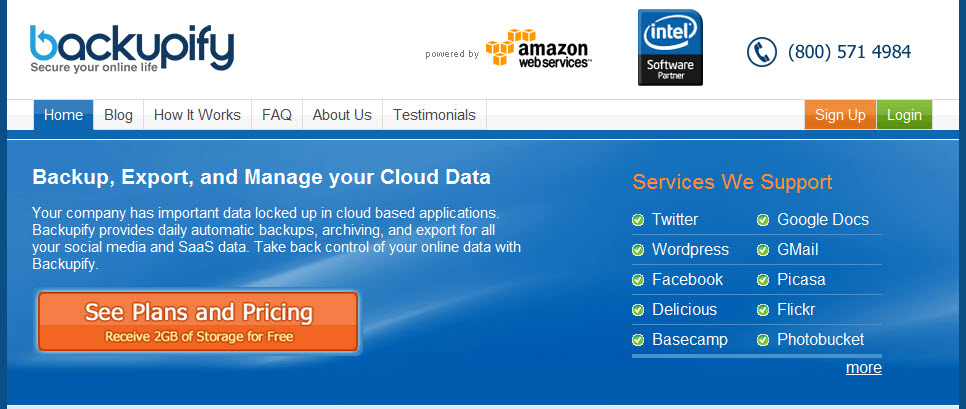Open the FAQ page
966x409 pixels.
click(277, 115)
